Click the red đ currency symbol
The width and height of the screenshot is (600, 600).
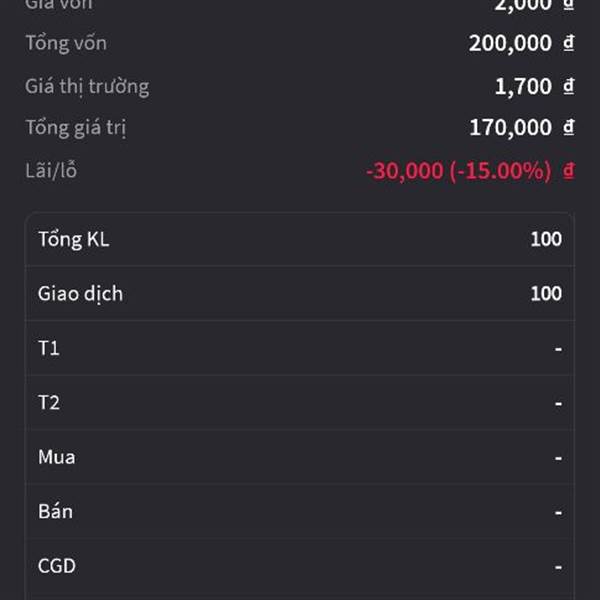click(x=569, y=170)
